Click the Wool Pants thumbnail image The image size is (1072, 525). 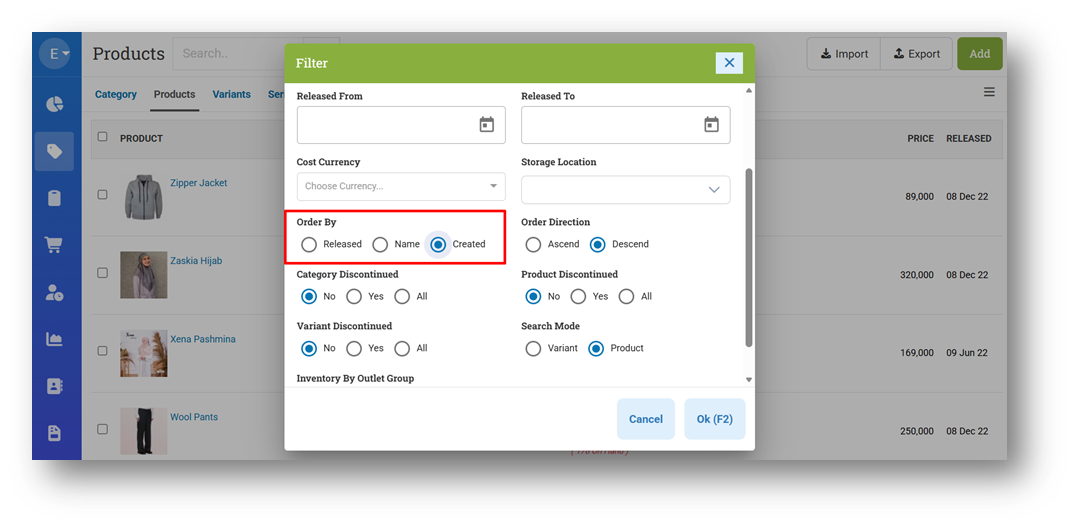point(144,431)
